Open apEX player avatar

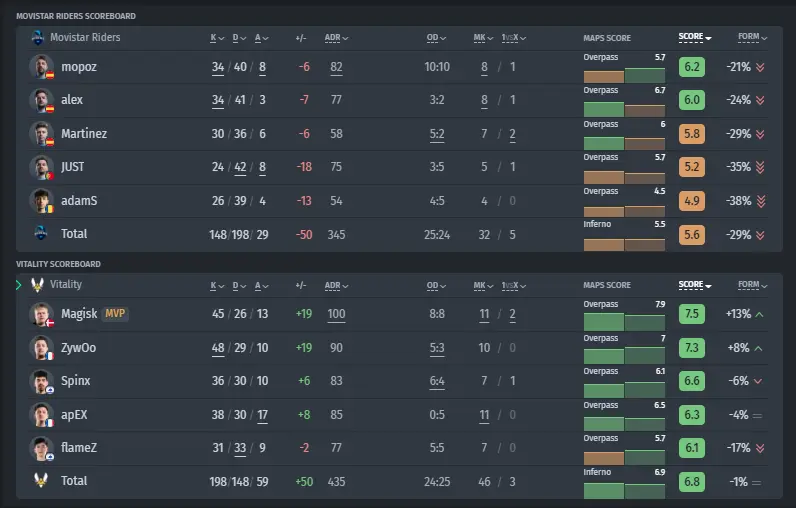tap(41, 415)
